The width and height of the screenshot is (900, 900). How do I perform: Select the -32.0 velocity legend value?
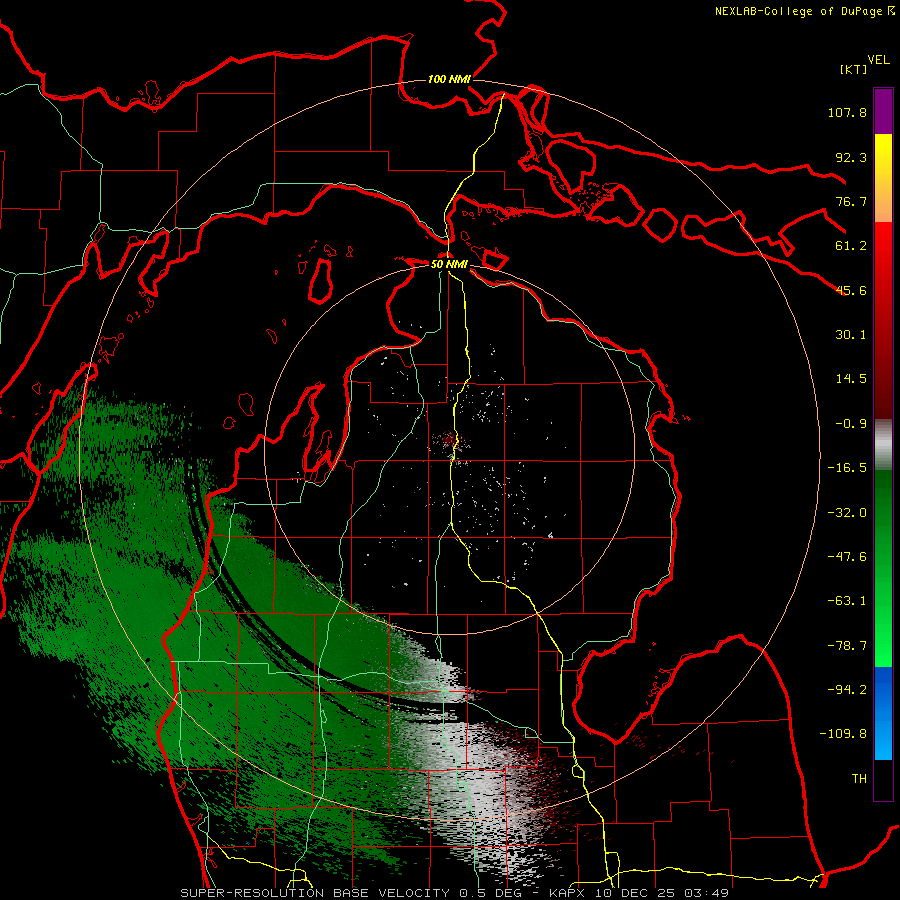click(x=847, y=513)
